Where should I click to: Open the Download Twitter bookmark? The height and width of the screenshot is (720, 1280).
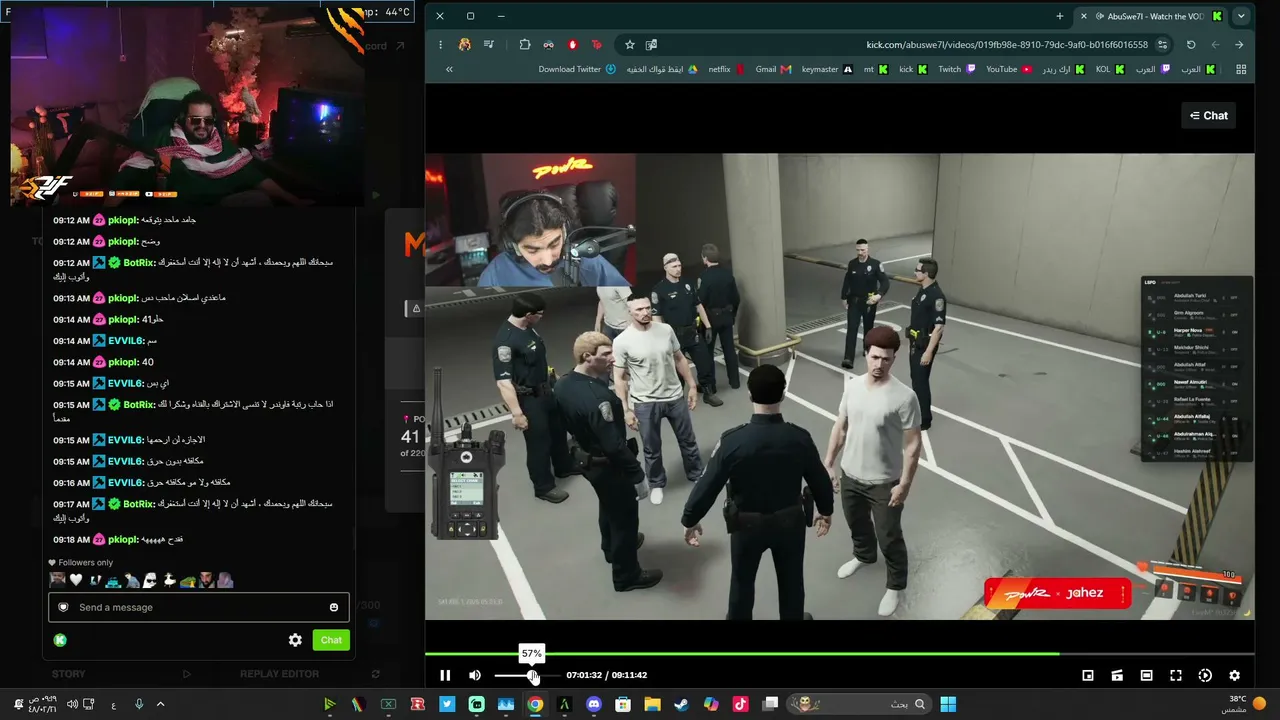point(577,69)
